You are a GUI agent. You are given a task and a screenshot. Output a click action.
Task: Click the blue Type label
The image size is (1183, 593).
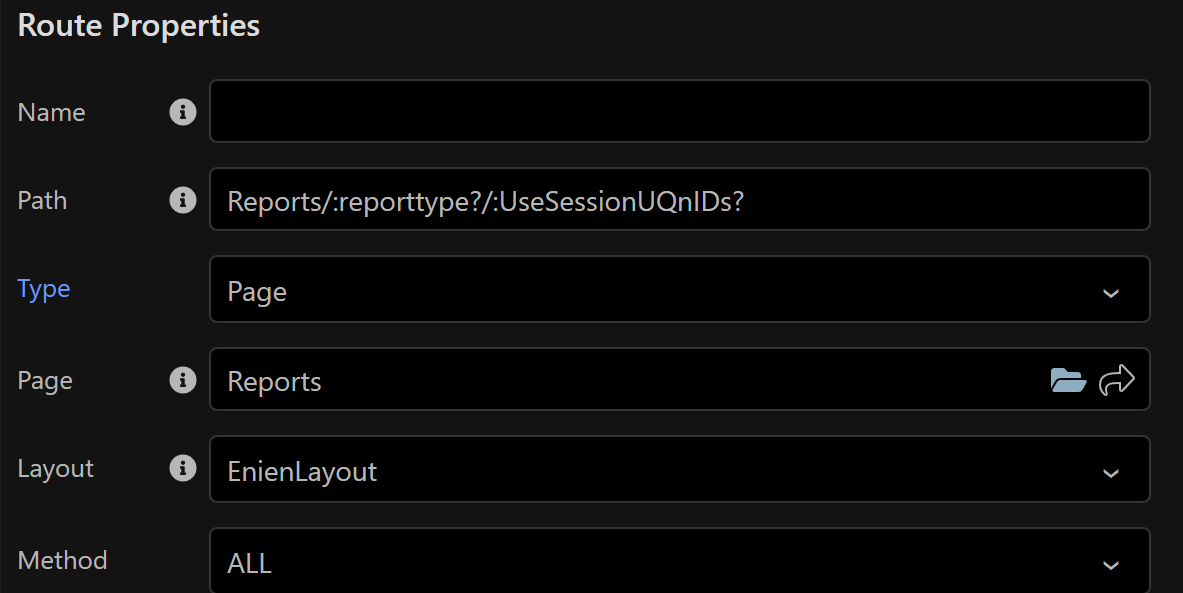point(44,289)
